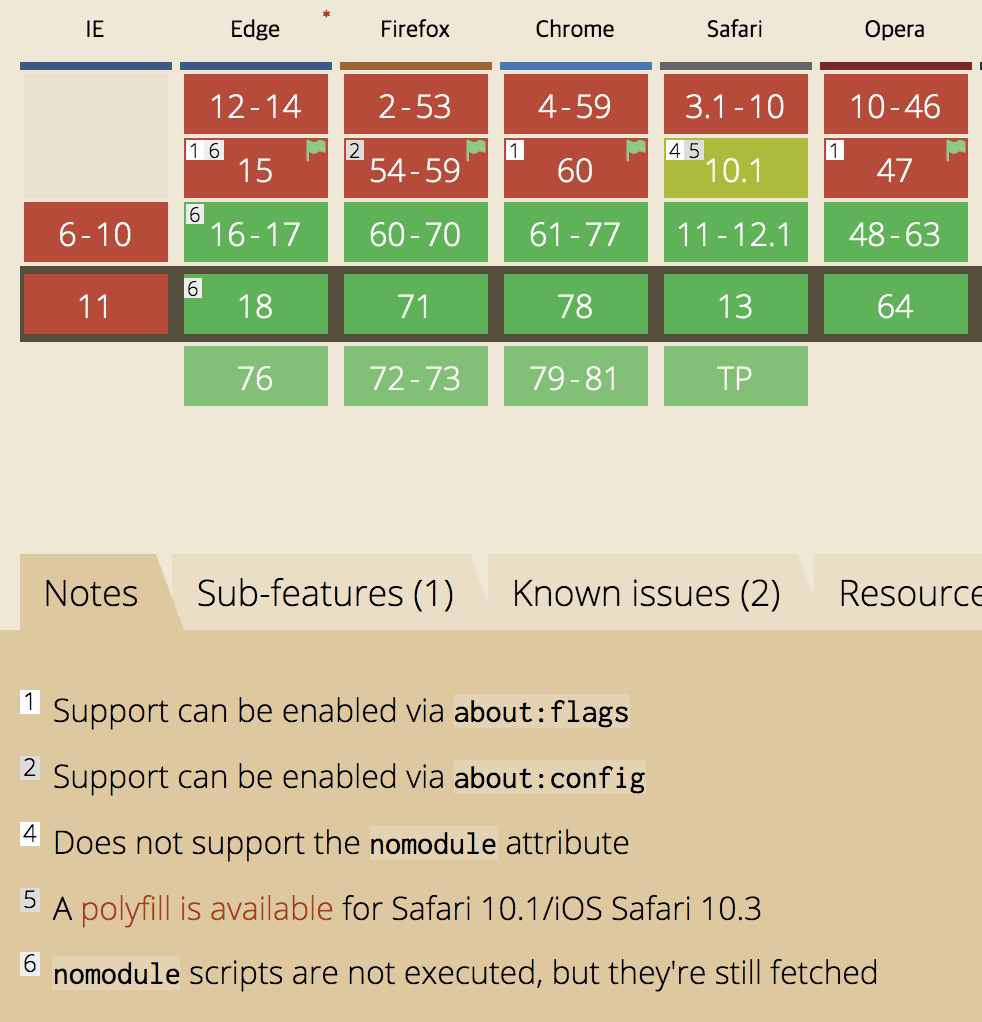Switch to the Notes tab
This screenshot has width=982, height=1022.
click(x=91, y=593)
